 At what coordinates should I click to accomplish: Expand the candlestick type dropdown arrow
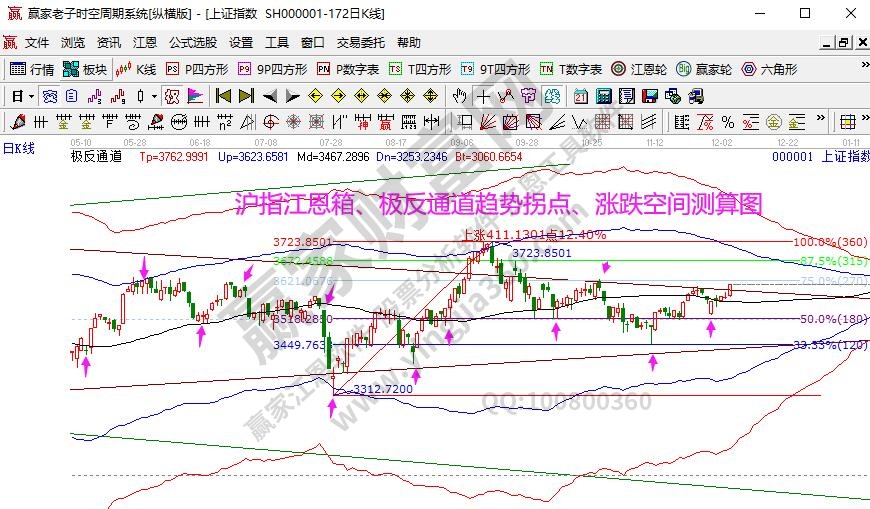click(153, 96)
